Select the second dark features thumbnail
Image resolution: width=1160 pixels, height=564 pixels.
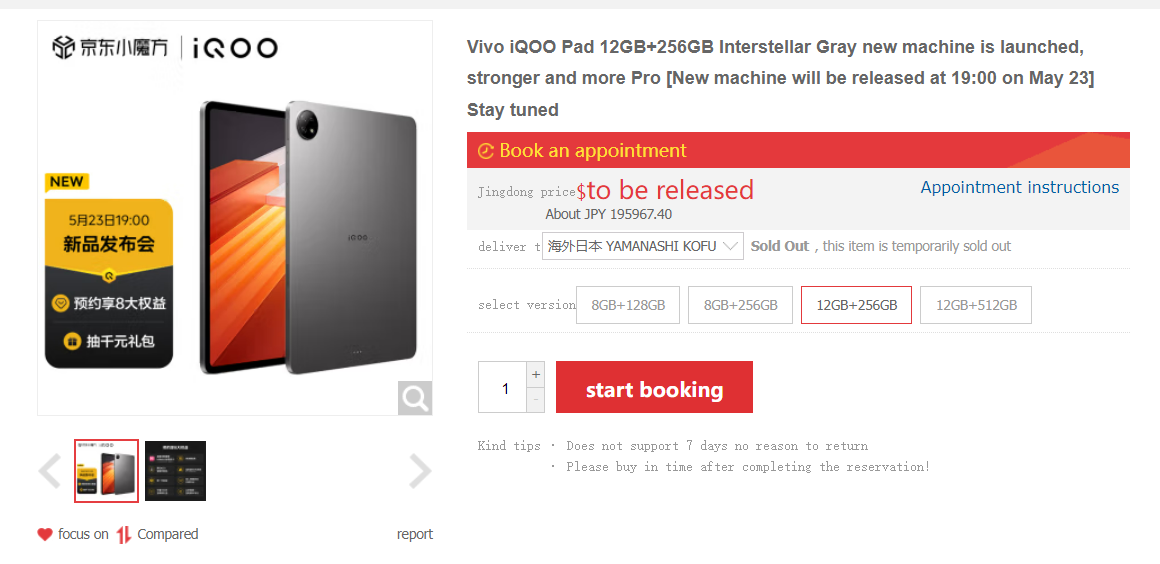[175, 470]
